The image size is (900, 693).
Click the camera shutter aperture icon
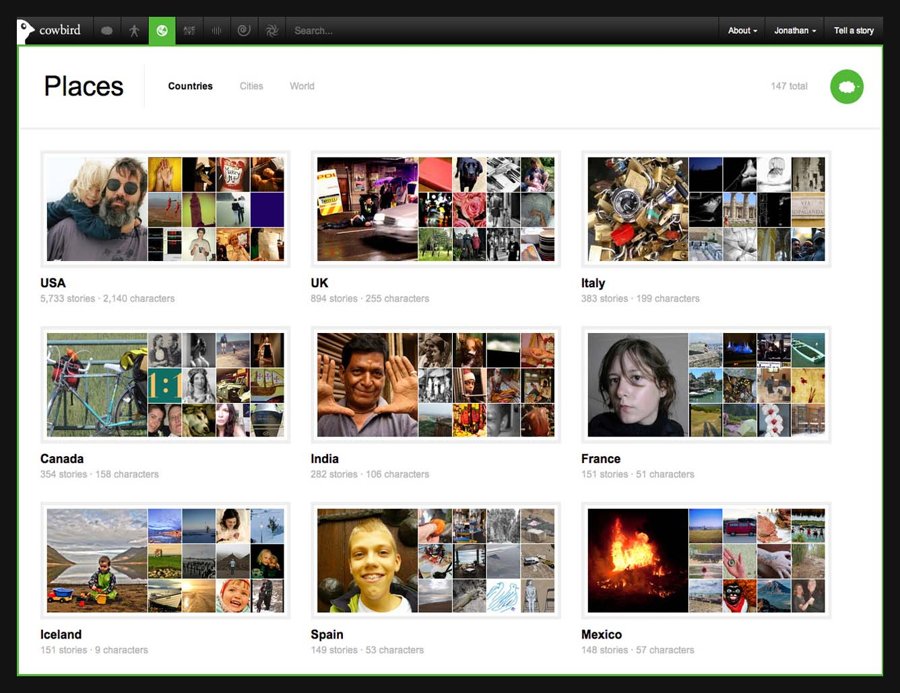pyautogui.click(x=271, y=31)
